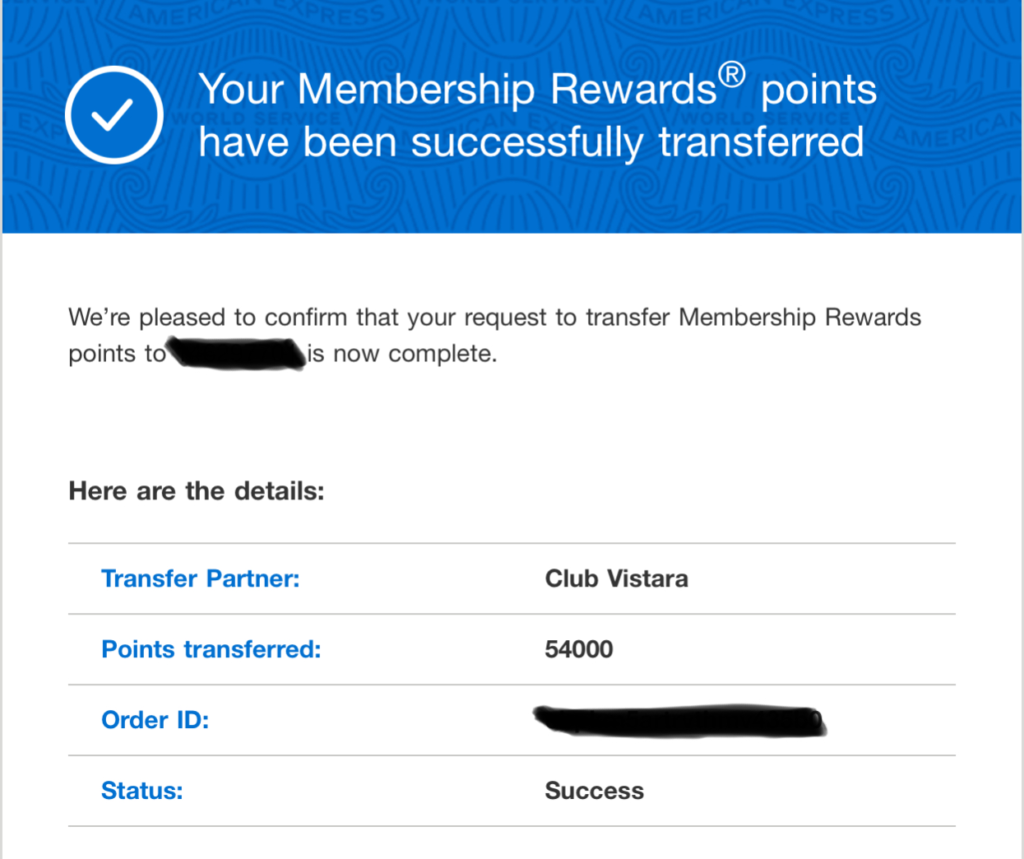Click the white checkmark circle icon

point(114,115)
